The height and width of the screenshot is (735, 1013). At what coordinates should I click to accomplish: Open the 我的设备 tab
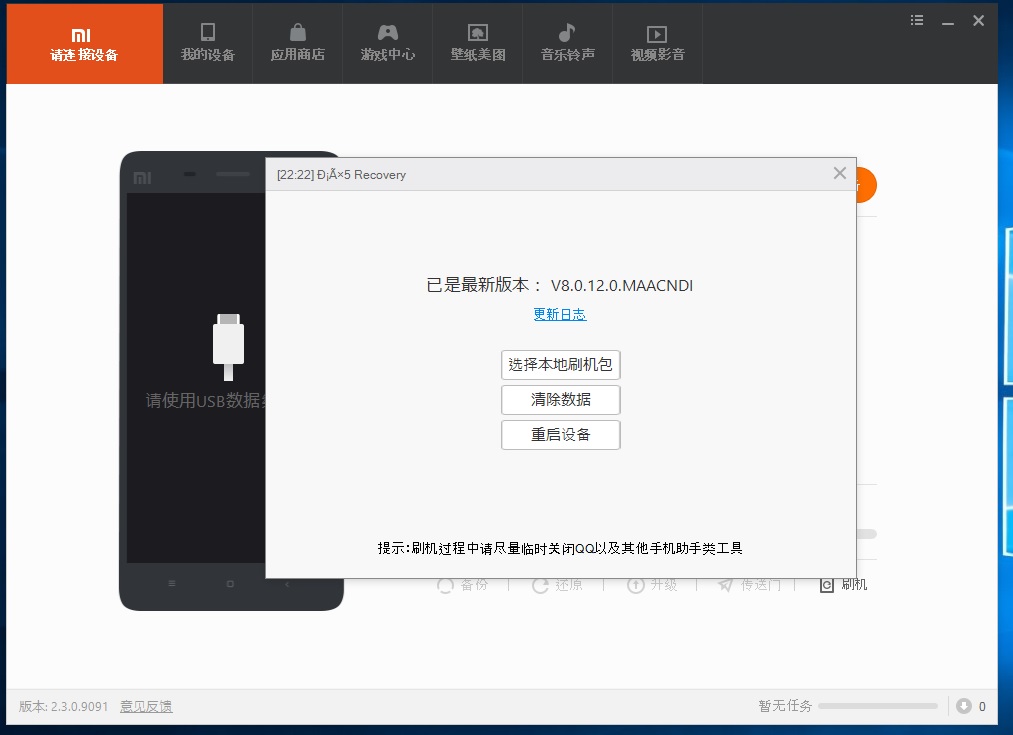point(207,43)
